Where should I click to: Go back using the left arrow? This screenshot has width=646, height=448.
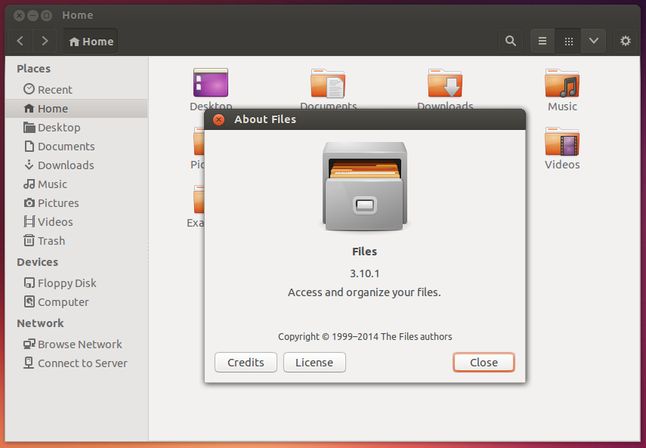click(x=20, y=41)
